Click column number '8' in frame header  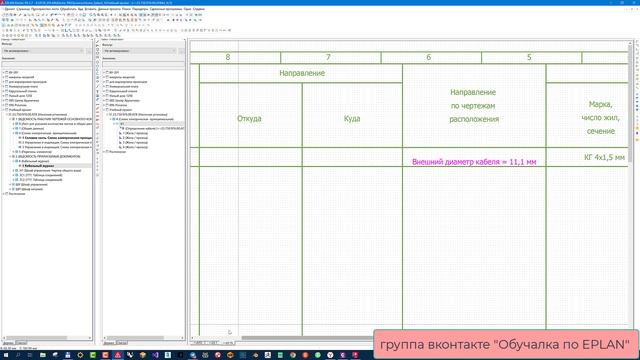click(228, 58)
